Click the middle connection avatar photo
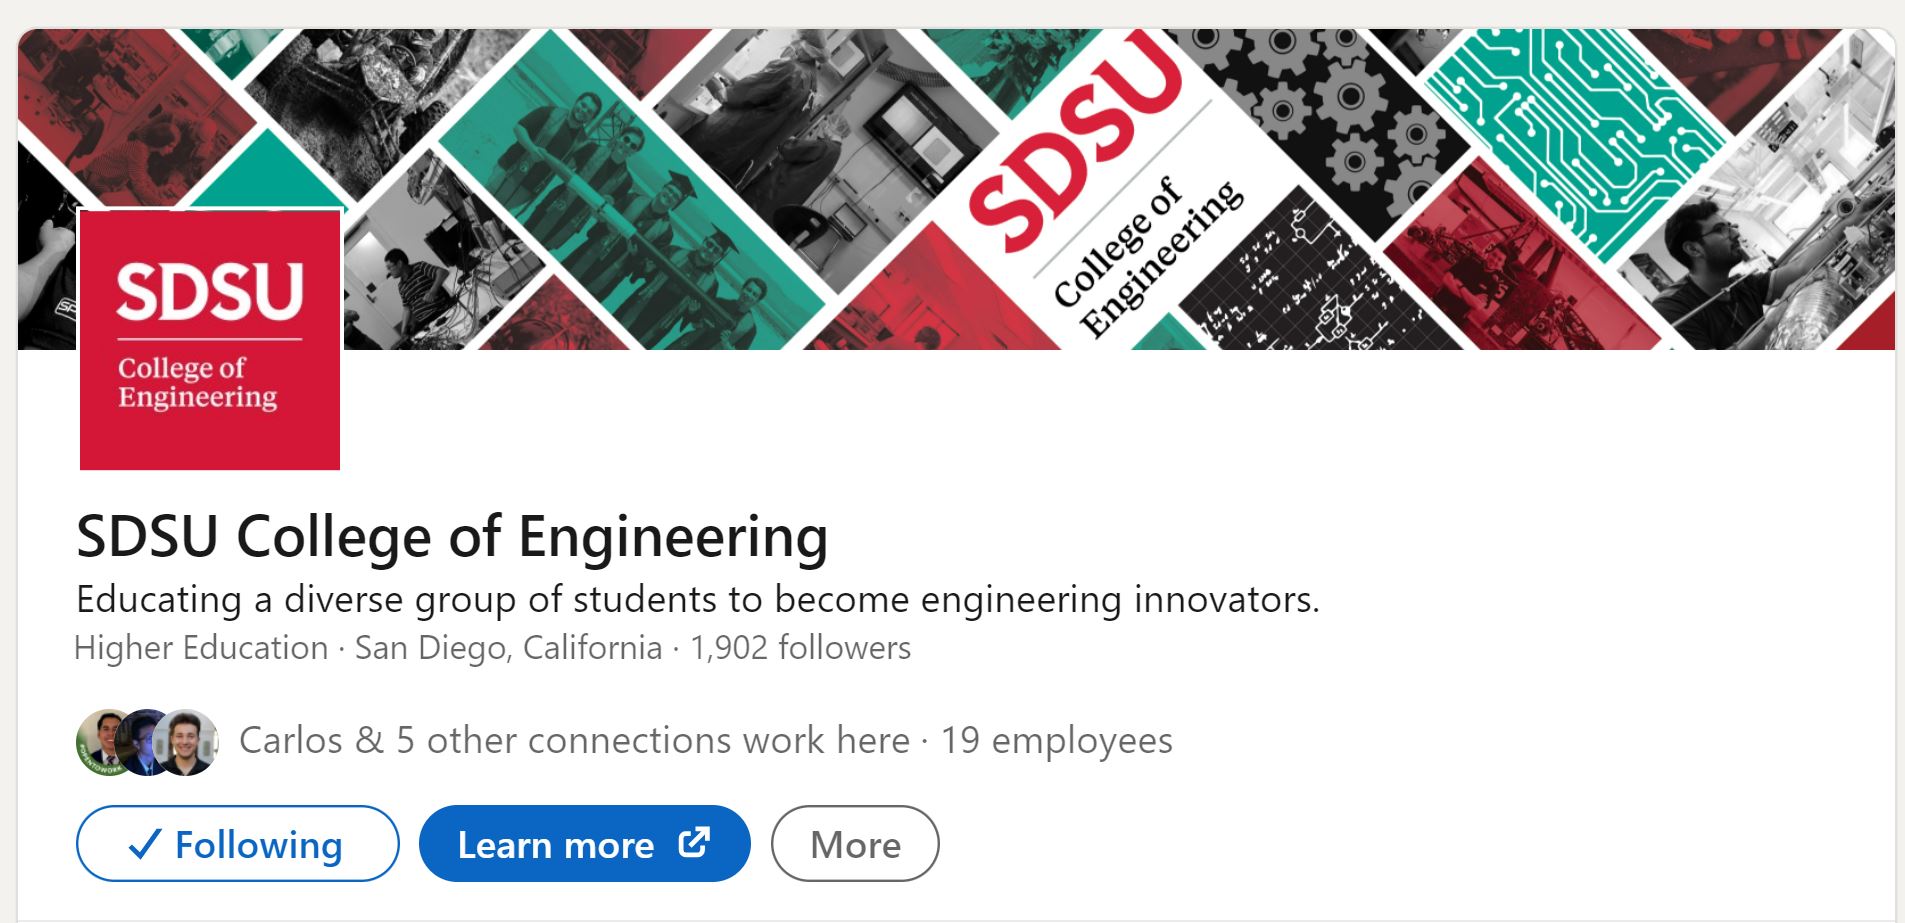 point(143,741)
